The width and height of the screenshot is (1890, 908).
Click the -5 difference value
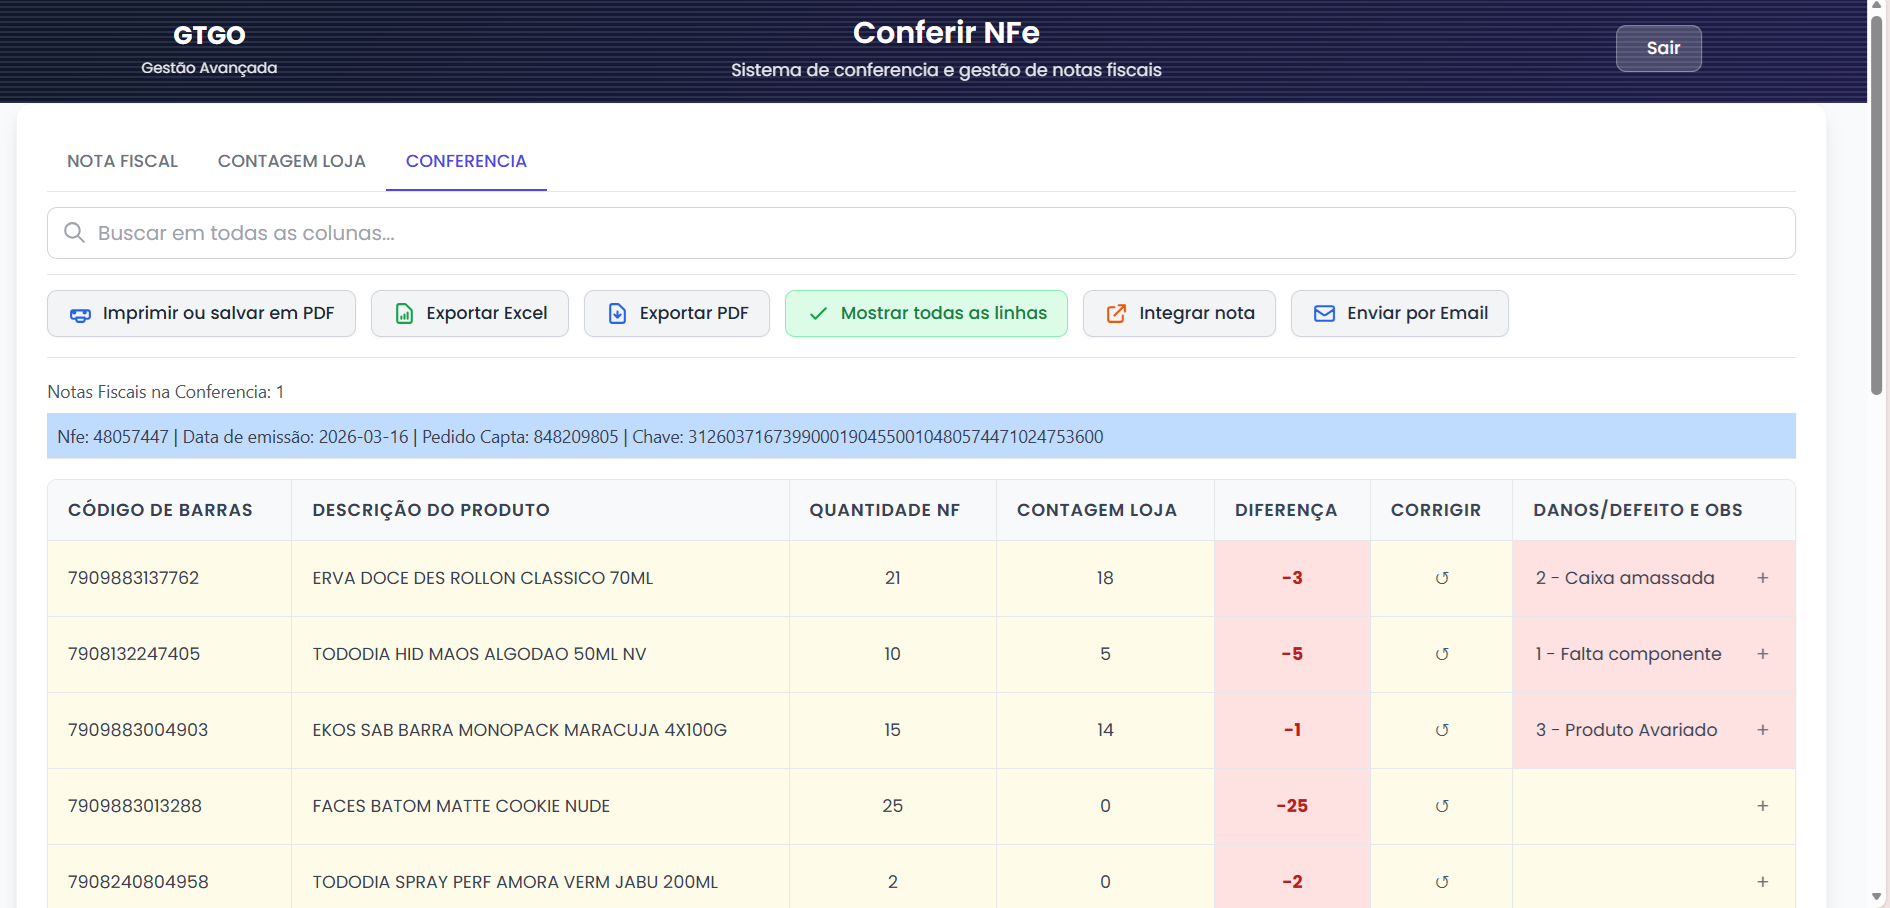1292,654
